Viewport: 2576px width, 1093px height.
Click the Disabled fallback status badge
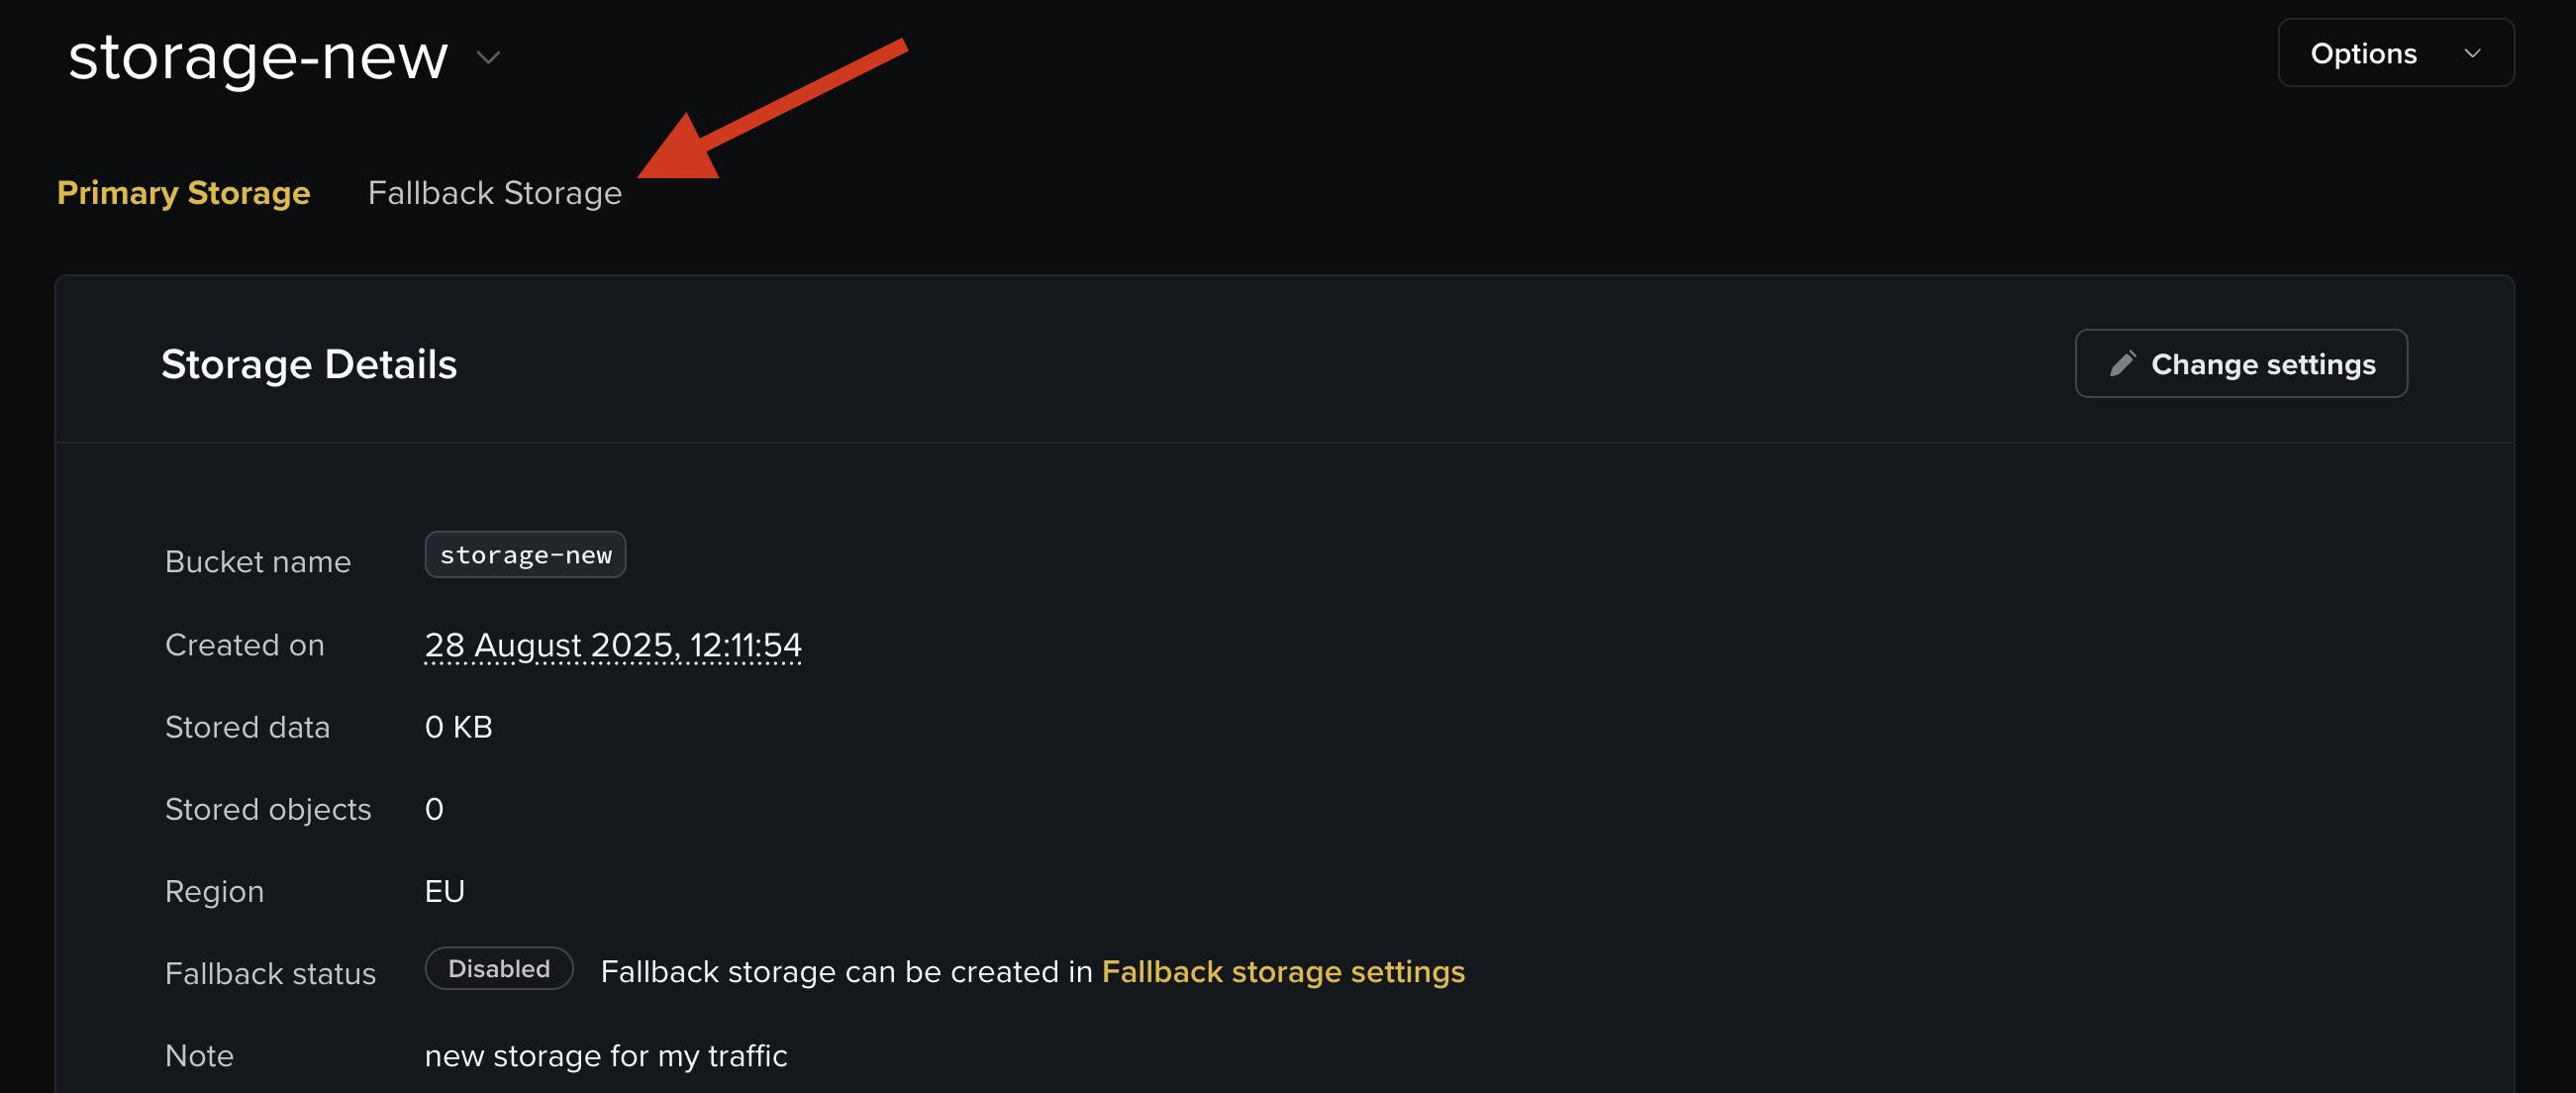click(498, 969)
